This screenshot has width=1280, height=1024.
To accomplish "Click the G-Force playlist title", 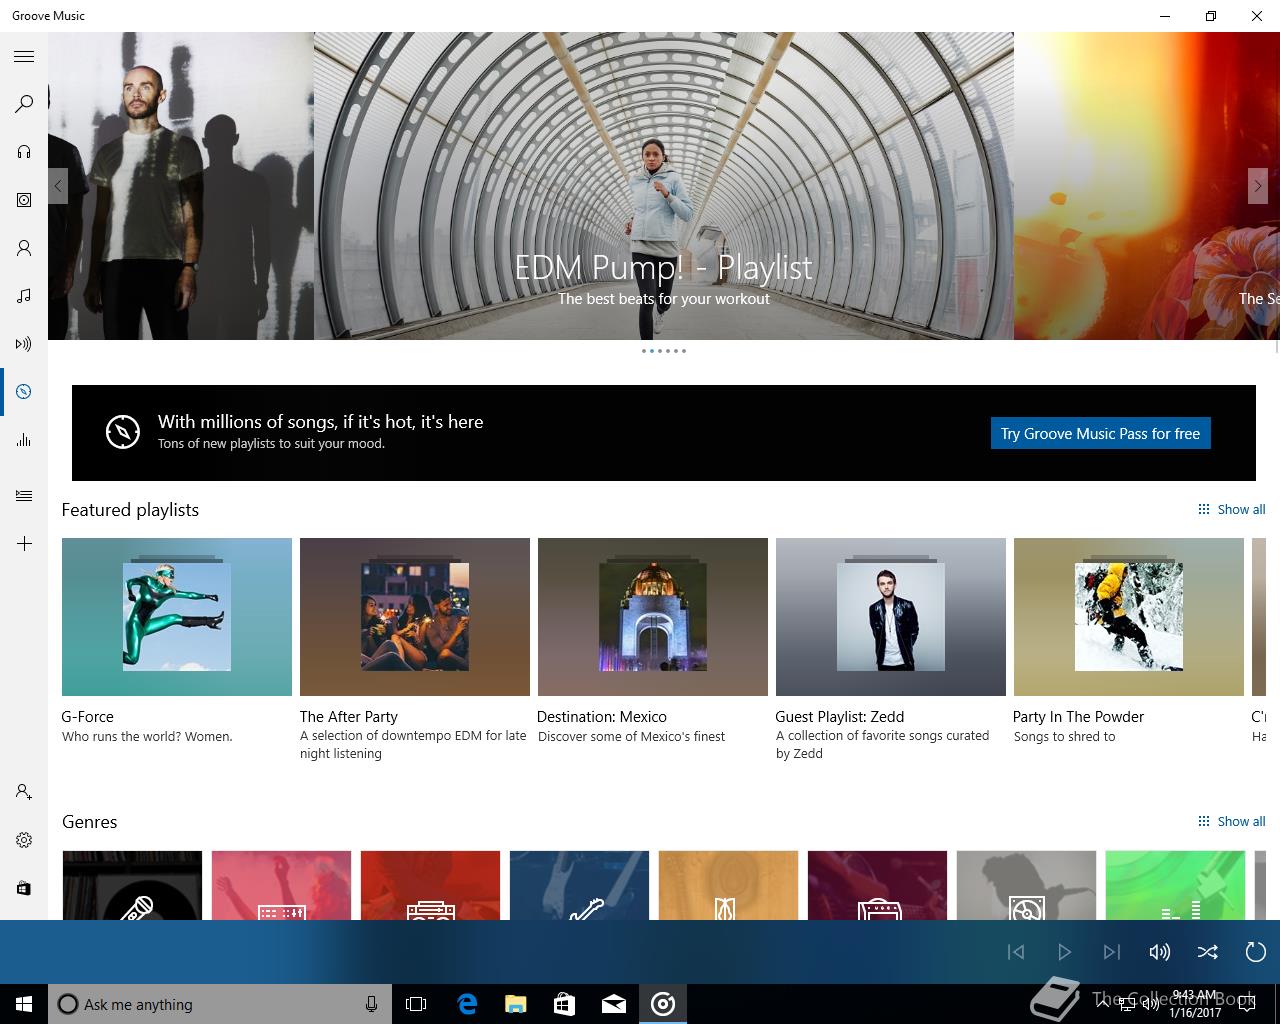I will click(88, 716).
